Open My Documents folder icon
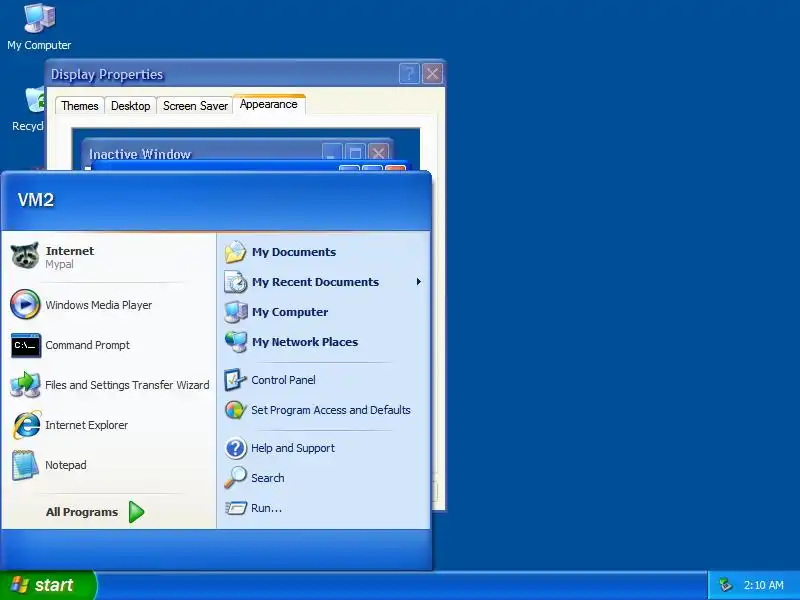Screen dimensions: 800x600 coord(235,252)
